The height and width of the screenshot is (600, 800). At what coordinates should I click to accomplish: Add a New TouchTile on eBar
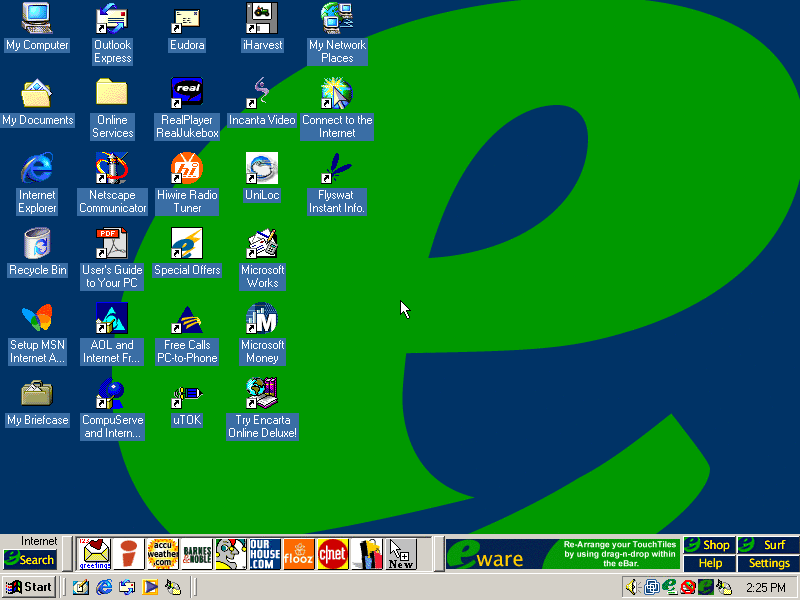401,554
